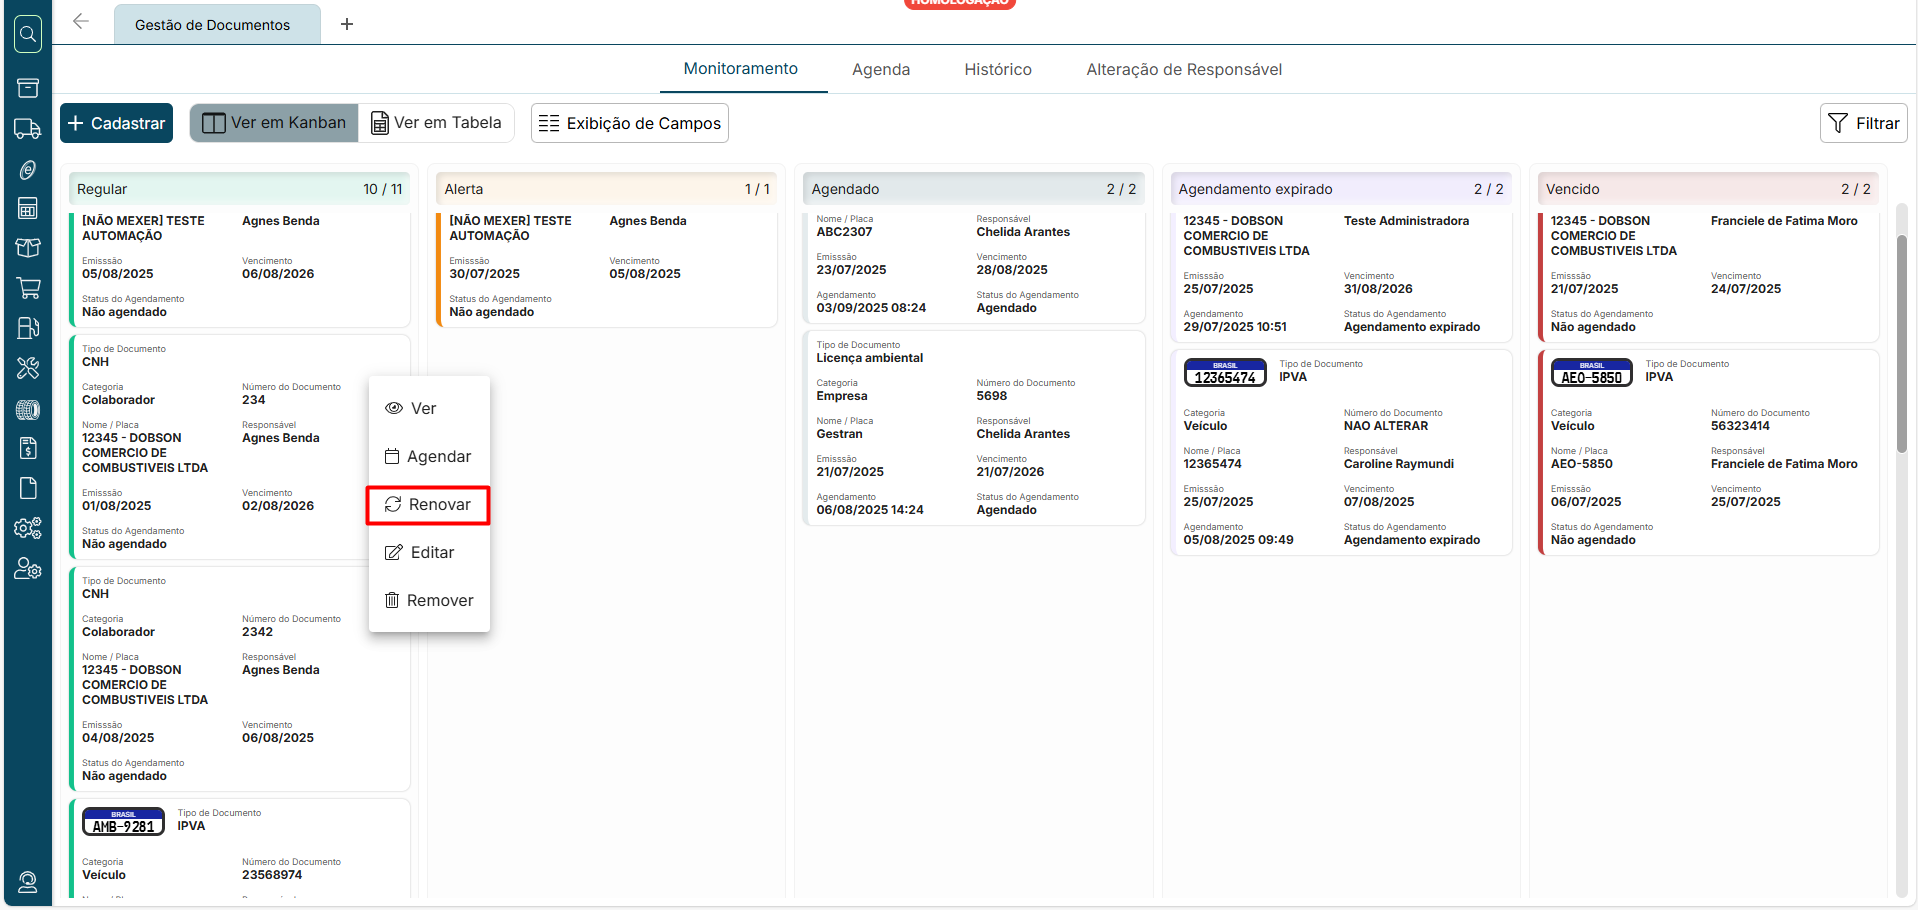The height and width of the screenshot is (910, 1918).
Task: Click document number 56323414
Action: 1740,426
